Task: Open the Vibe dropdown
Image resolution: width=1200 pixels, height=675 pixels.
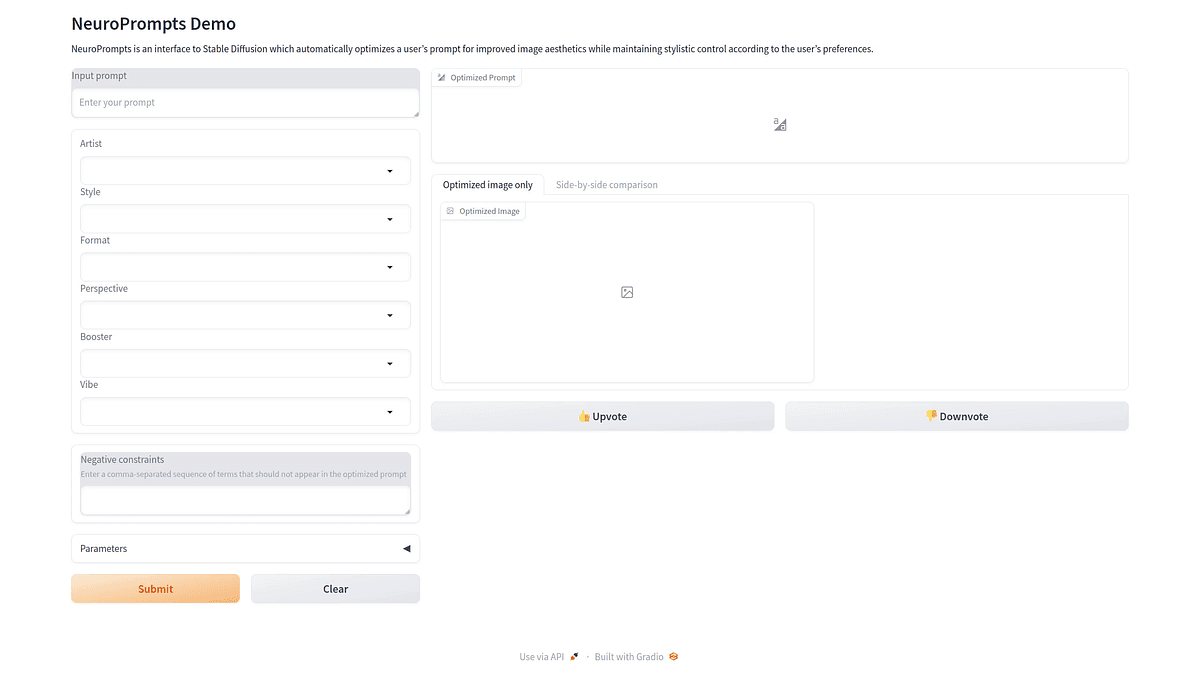Action: [245, 411]
